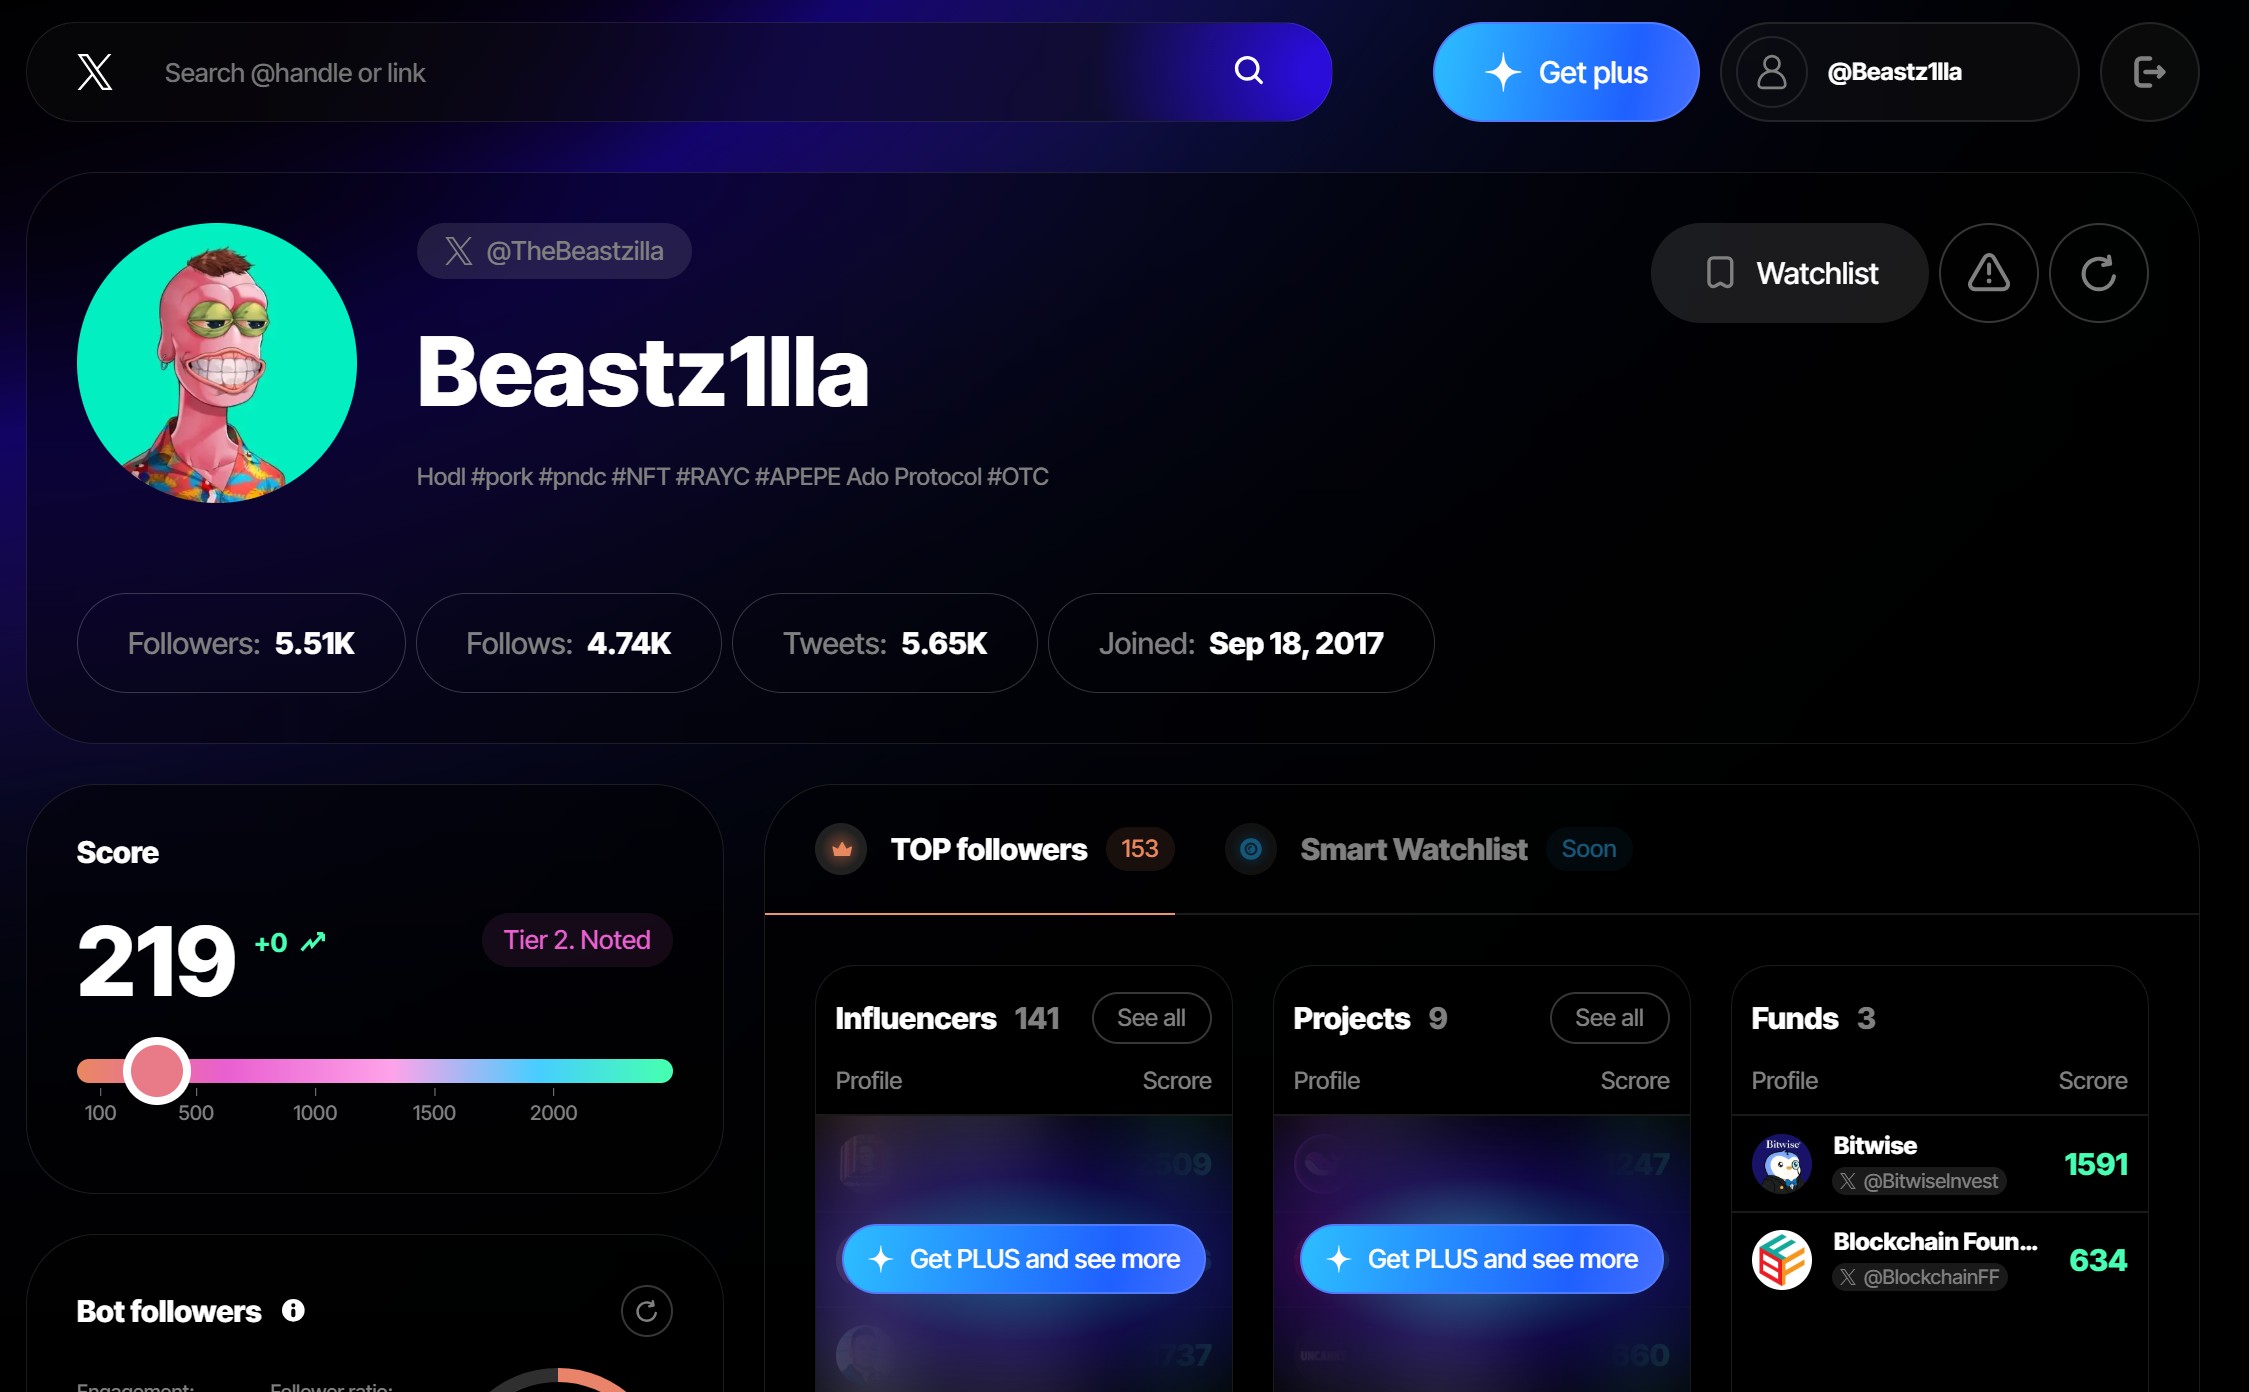Add profile to Watchlist
This screenshot has width=2249, height=1392.
point(1789,273)
